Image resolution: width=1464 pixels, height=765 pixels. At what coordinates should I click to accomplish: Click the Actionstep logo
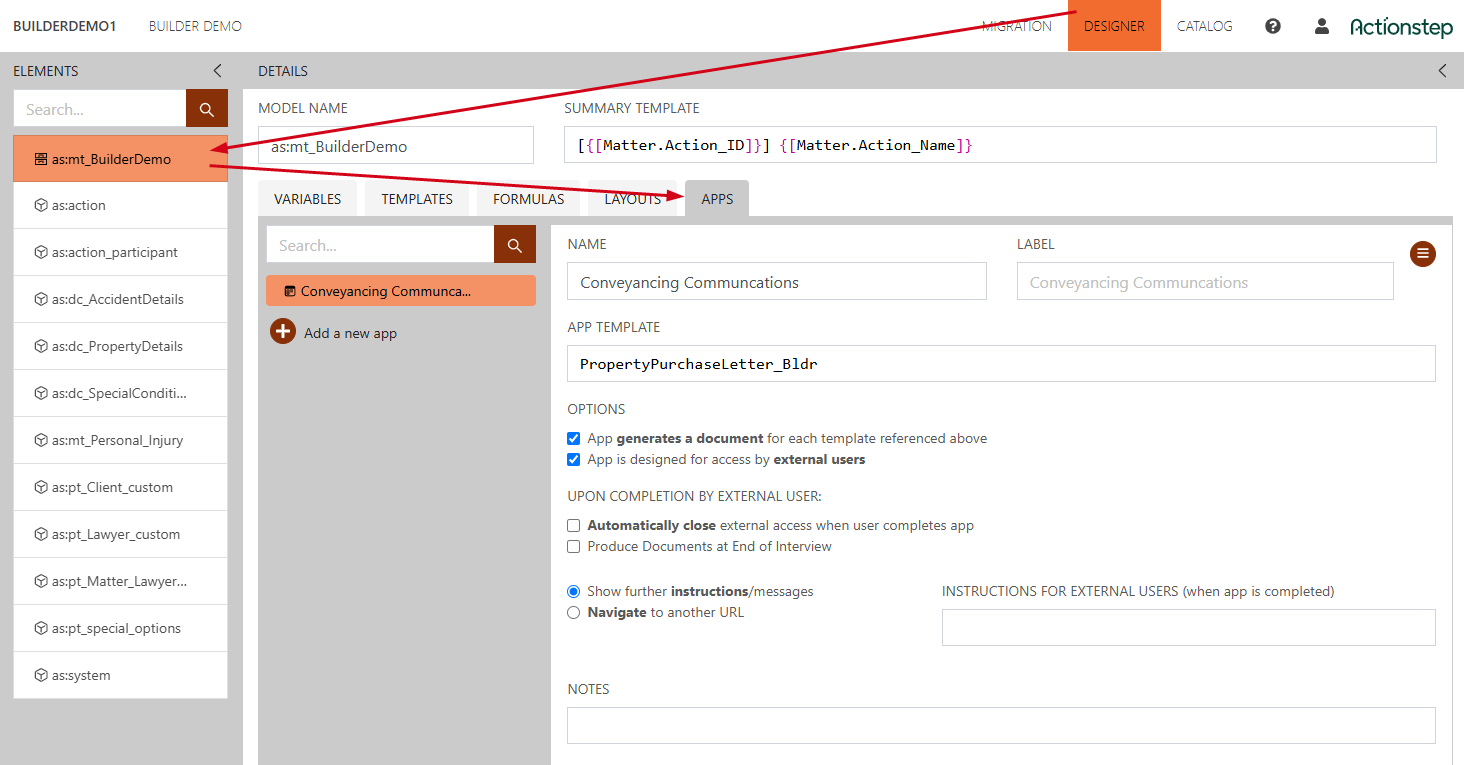(1401, 27)
